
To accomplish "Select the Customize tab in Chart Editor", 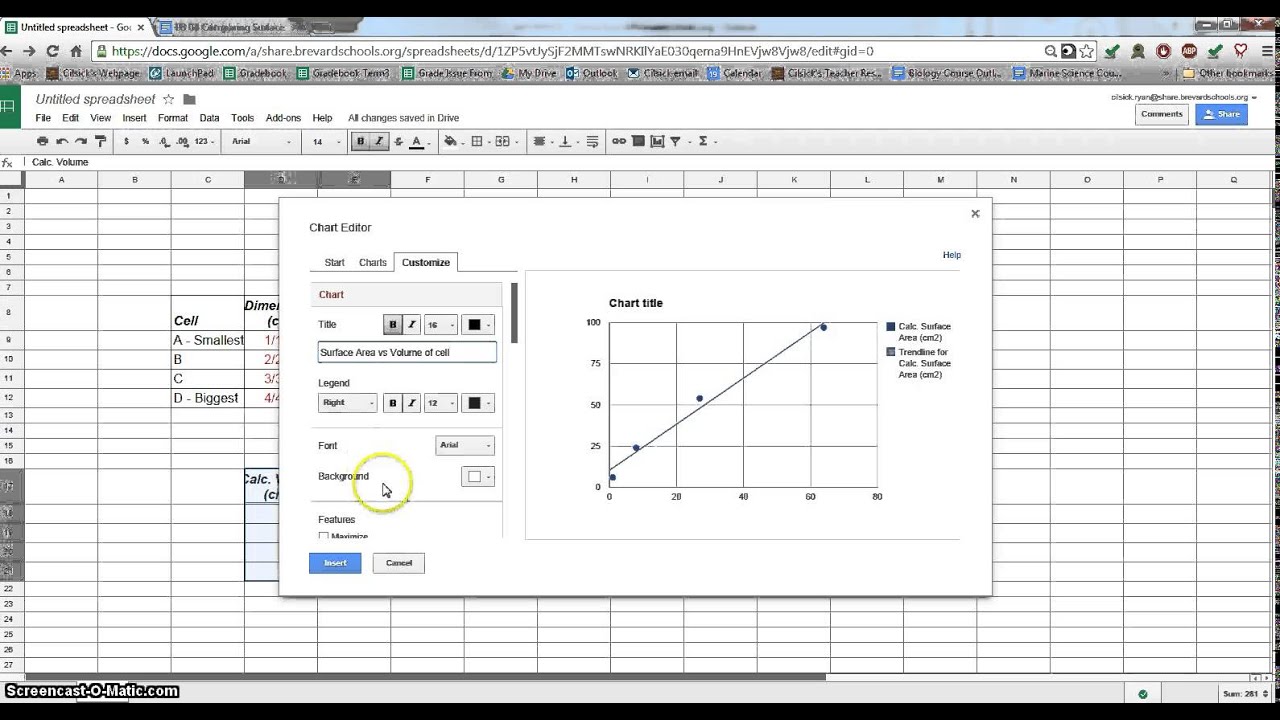I will [426, 262].
